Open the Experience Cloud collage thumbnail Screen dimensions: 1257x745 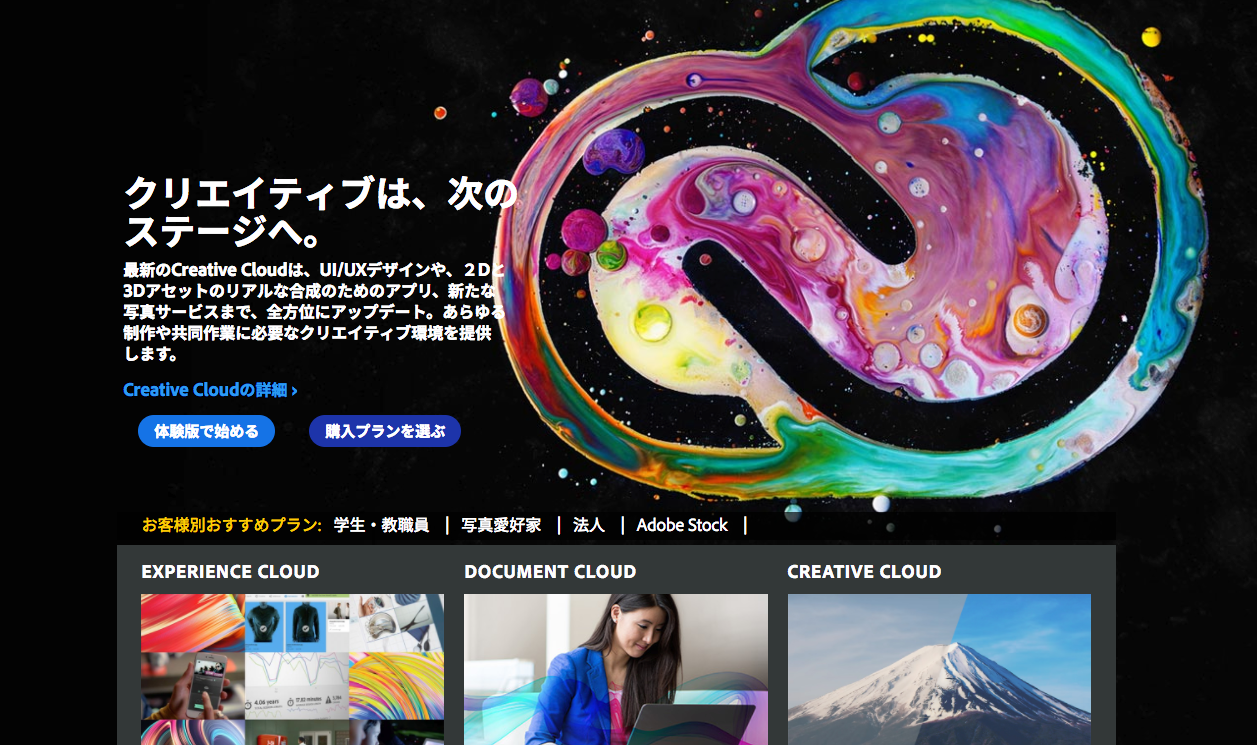coord(292,670)
